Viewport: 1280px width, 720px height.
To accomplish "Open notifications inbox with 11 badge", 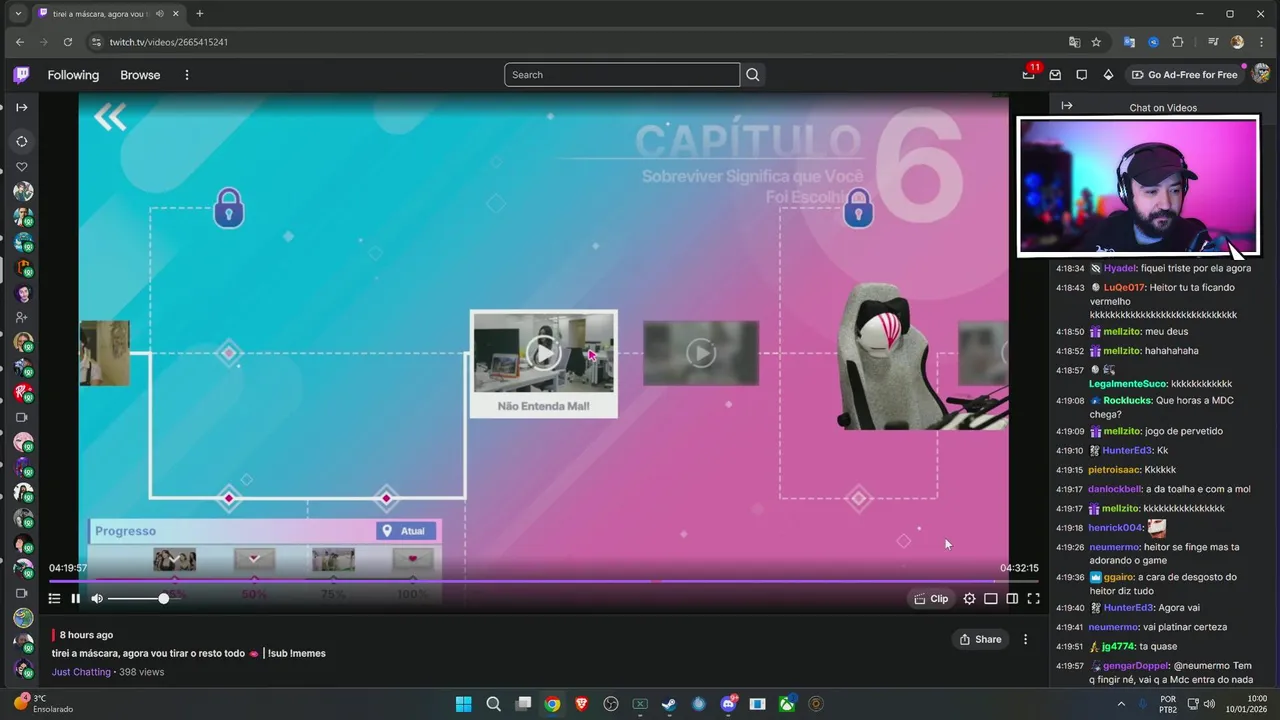I will pos(1029,74).
